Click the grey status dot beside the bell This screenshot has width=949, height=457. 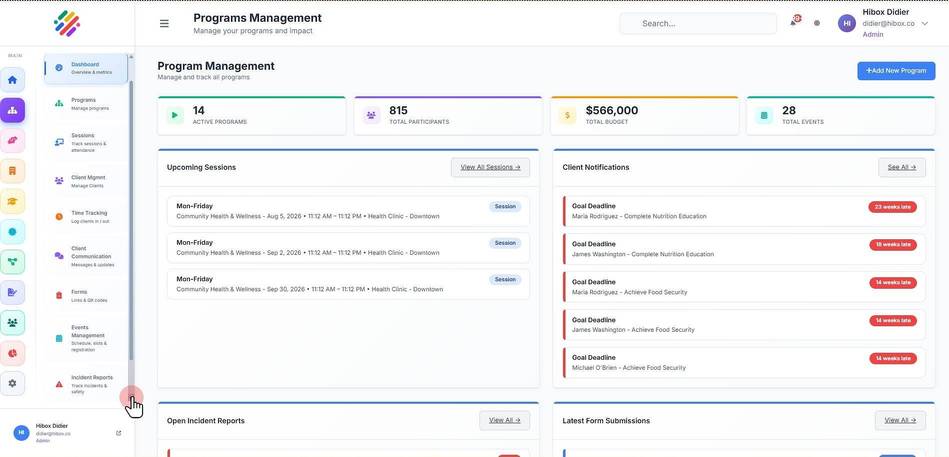(x=817, y=23)
